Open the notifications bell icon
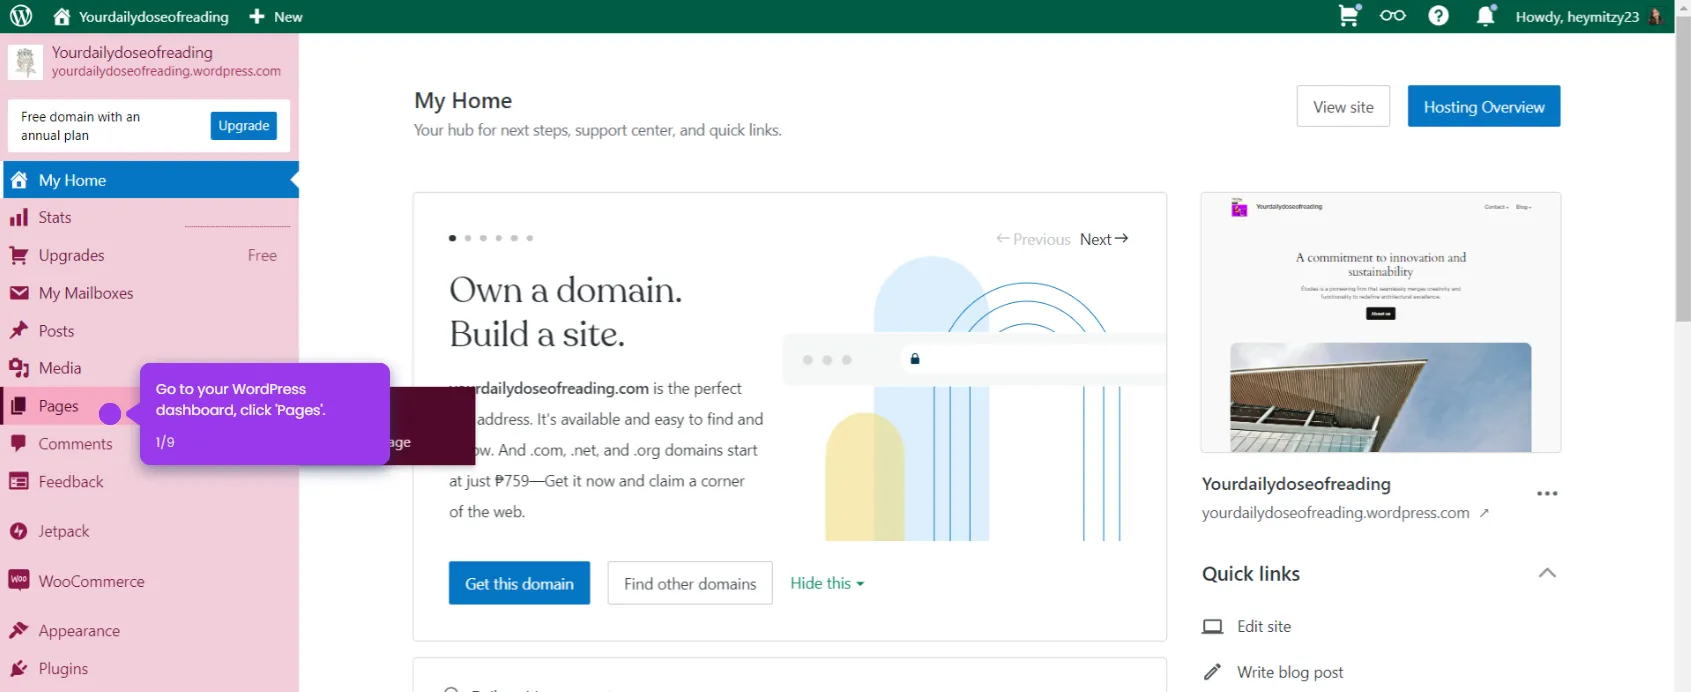The width and height of the screenshot is (1691, 692). pos(1486,15)
